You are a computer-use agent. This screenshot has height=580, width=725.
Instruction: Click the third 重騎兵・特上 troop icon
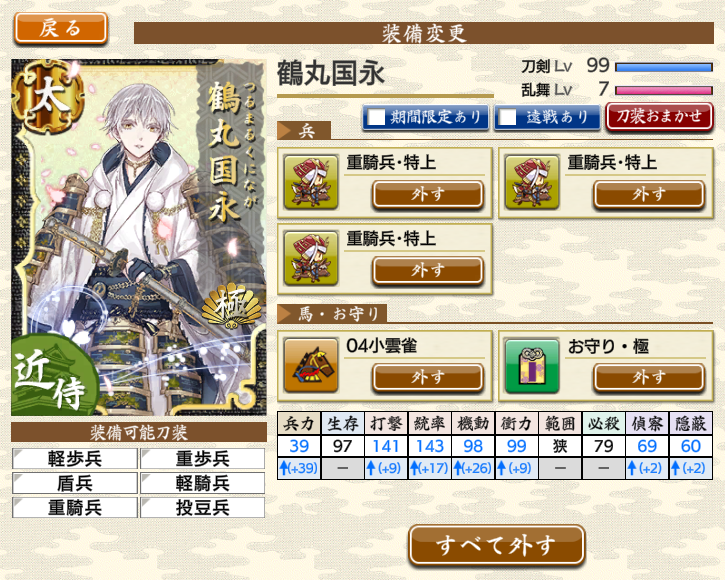(311, 259)
